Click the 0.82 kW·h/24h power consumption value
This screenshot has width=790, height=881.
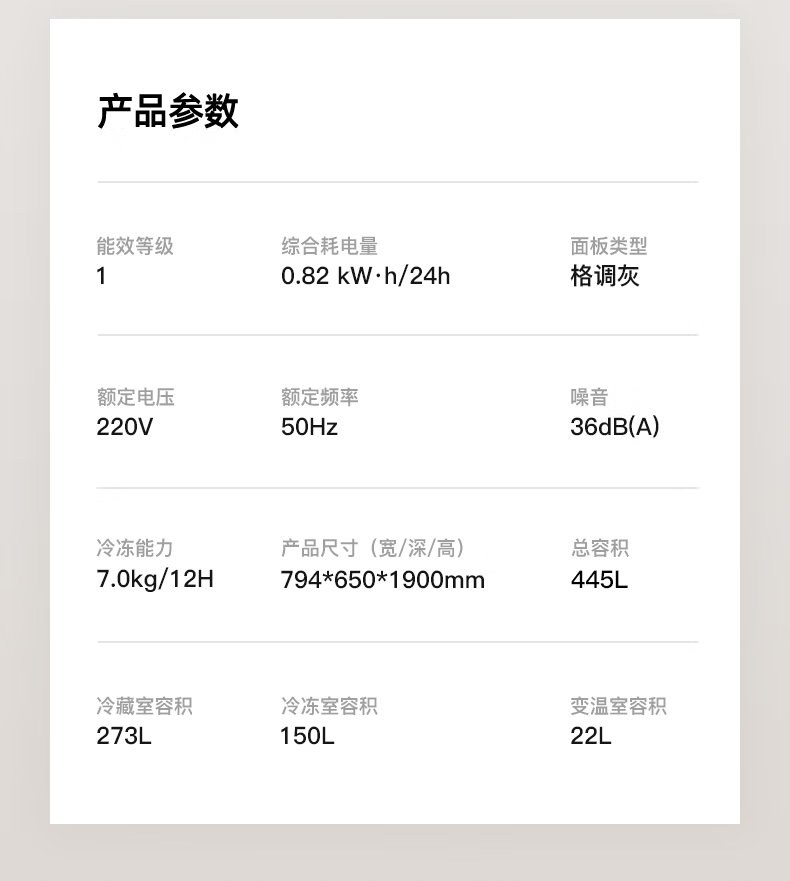click(366, 276)
